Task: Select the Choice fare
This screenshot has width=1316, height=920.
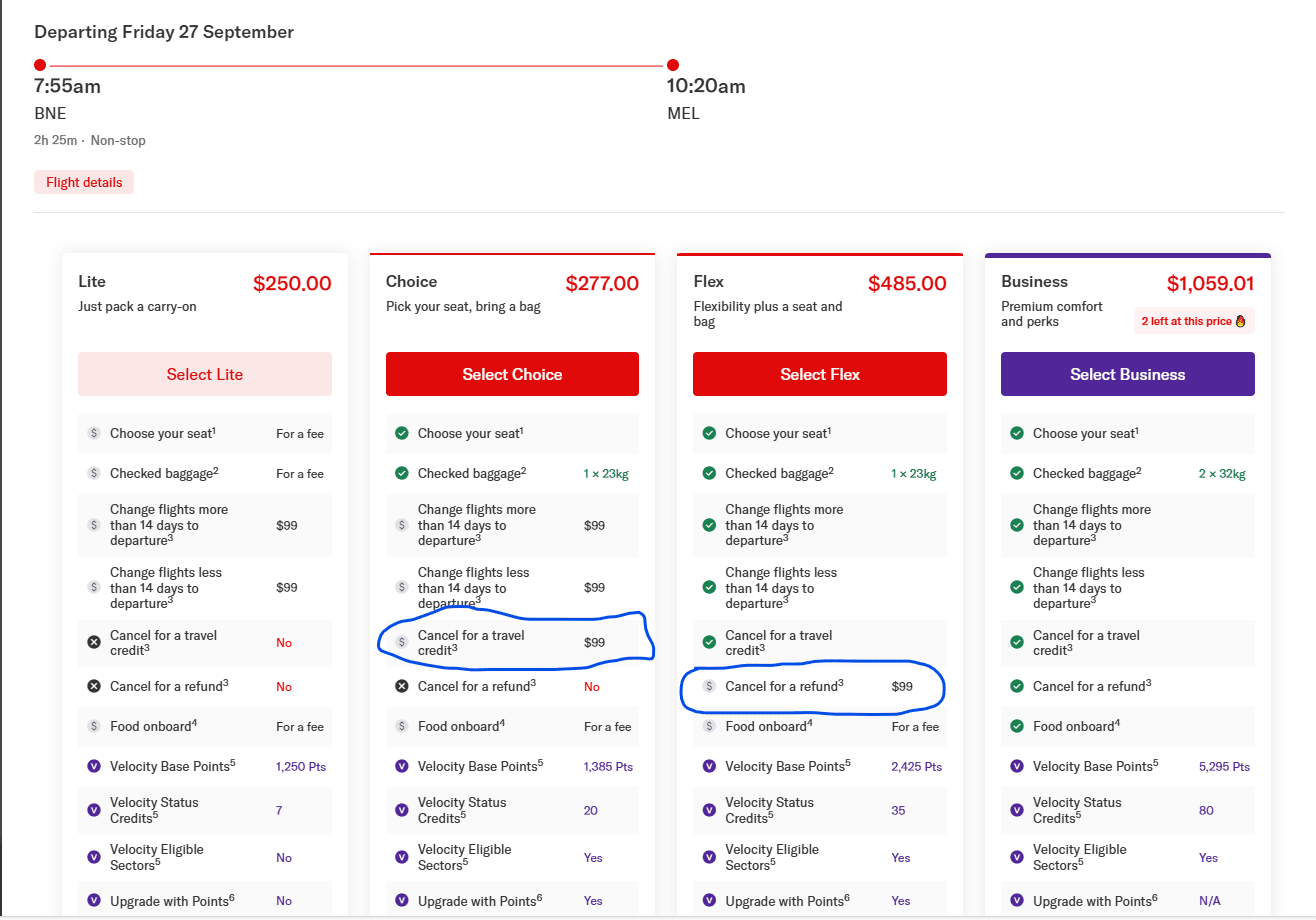Action: 512,374
